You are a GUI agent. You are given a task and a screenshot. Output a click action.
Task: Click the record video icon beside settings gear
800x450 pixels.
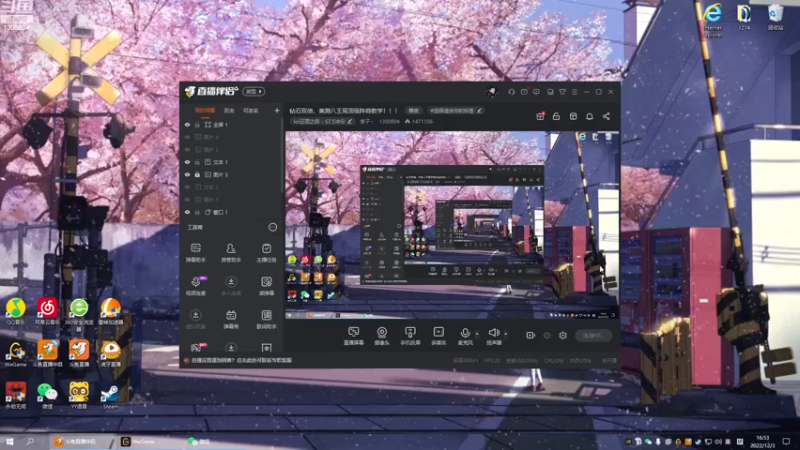(x=531, y=335)
